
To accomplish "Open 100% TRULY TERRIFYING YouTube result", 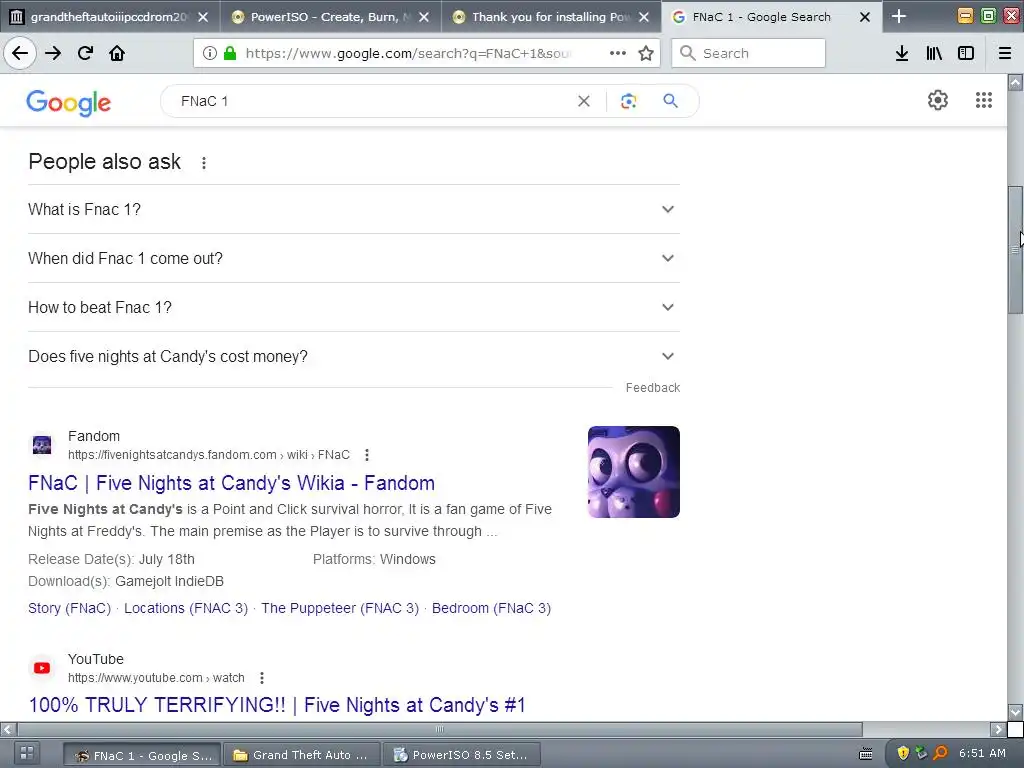I will coord(277,705).
